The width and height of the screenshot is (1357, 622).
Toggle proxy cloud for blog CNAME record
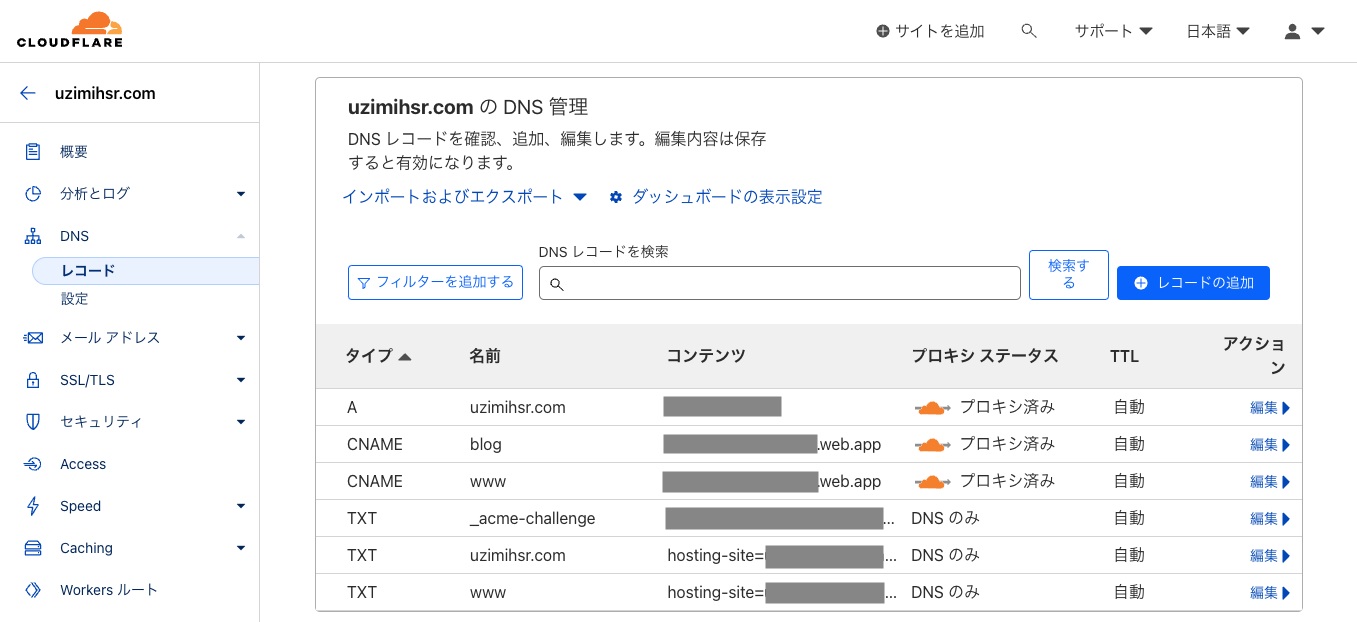(932, 445)
